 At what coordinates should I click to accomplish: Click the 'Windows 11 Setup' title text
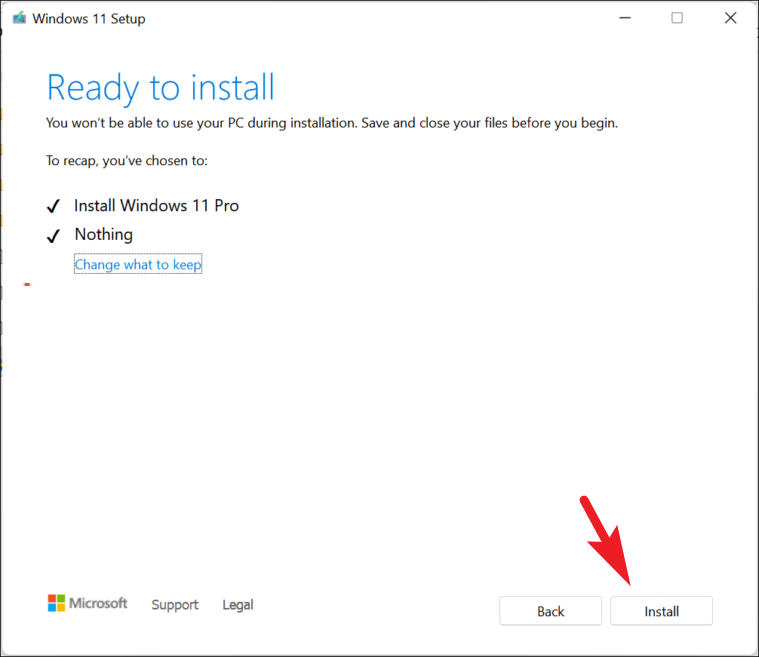tap(89, 18)
